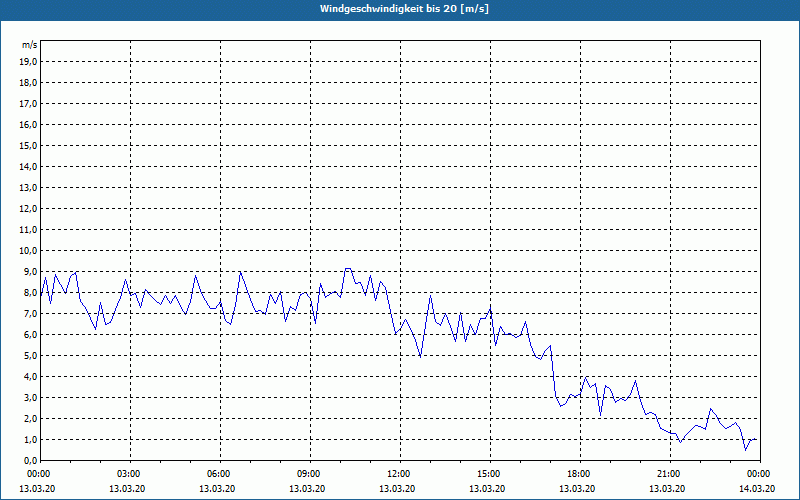Click the m/s unit label on the y-axis

(29, 45)
